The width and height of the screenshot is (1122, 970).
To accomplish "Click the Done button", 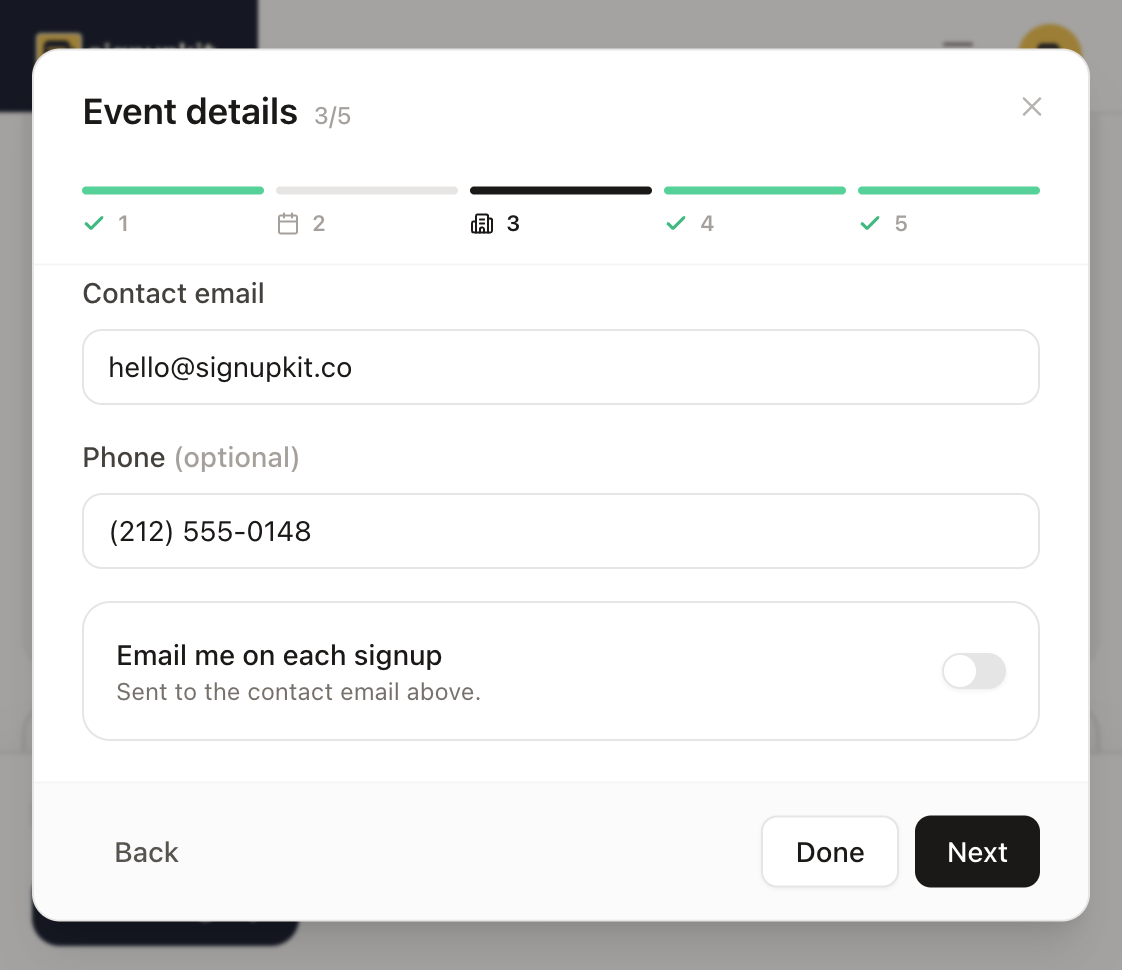I will point(829,851).
